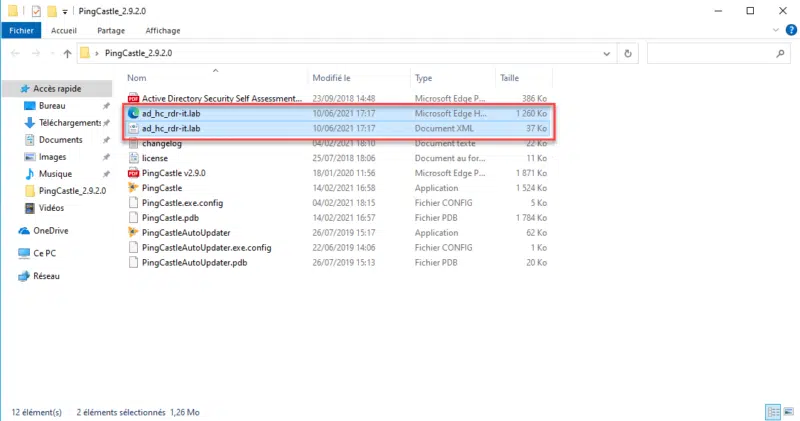Sort by the Type column header
Viewport: 800px width, 421px height.
[423, 78]
